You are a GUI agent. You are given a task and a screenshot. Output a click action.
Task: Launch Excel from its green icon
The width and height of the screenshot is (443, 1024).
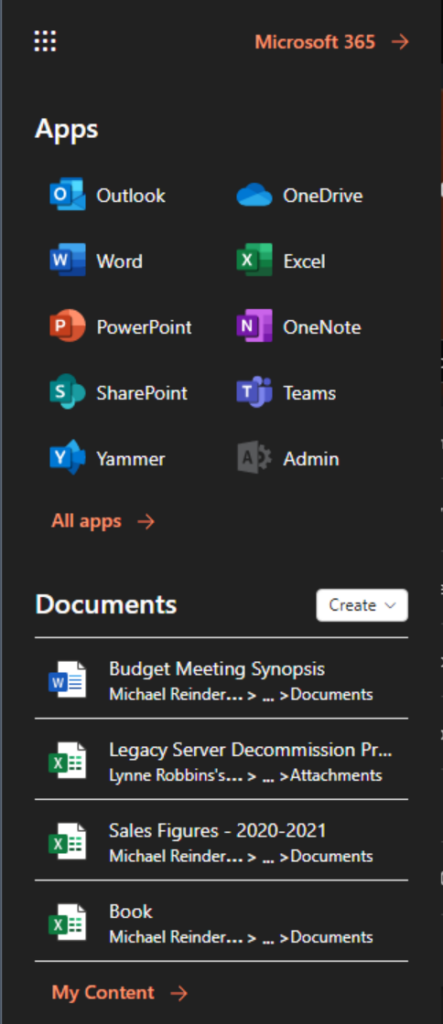(254, 261)
